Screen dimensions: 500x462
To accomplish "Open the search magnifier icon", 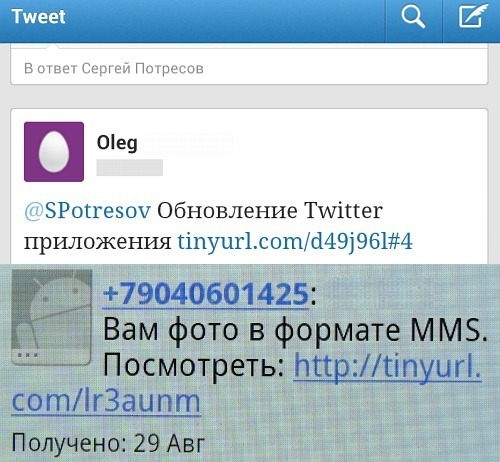I will coord(413,17).
